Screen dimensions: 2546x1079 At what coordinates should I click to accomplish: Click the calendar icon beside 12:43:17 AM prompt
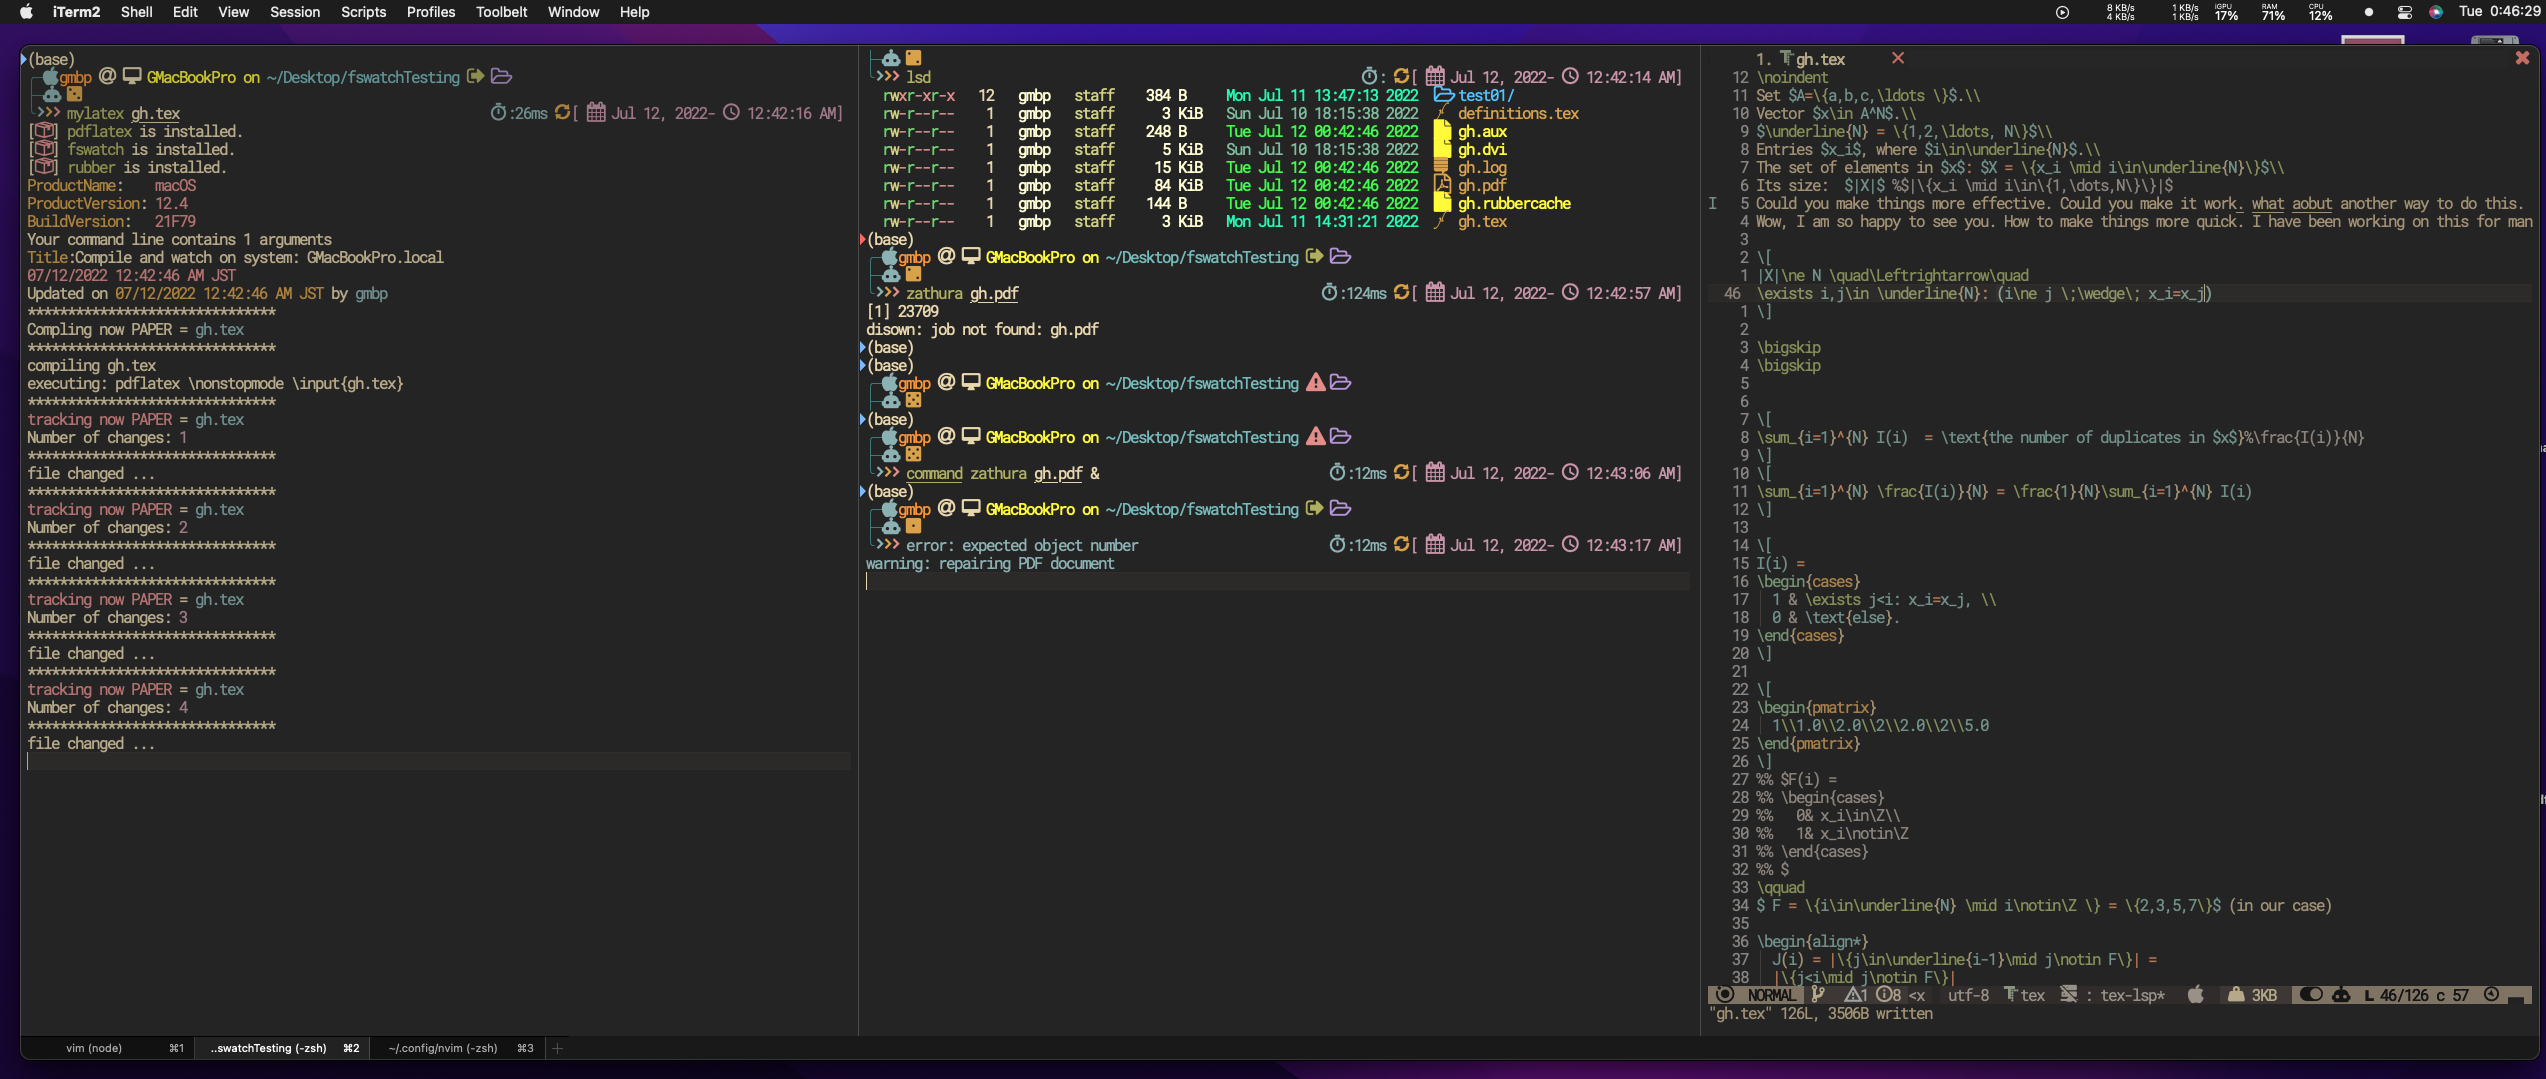(x=1435, y=545)
